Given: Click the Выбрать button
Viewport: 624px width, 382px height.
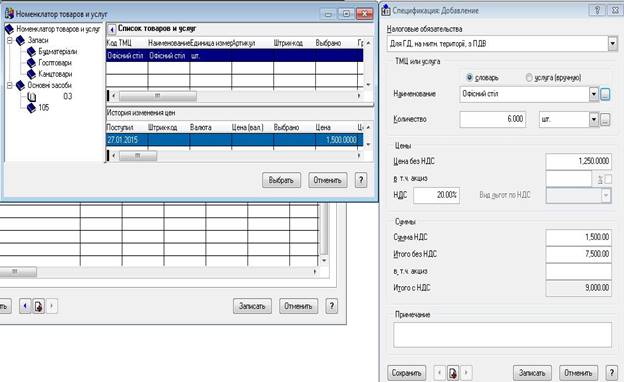Looking at the screenshot, I should 281,180.
